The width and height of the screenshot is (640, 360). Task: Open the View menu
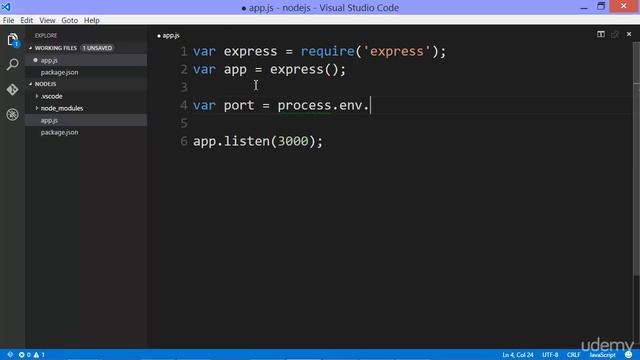[x=47, y=20]
